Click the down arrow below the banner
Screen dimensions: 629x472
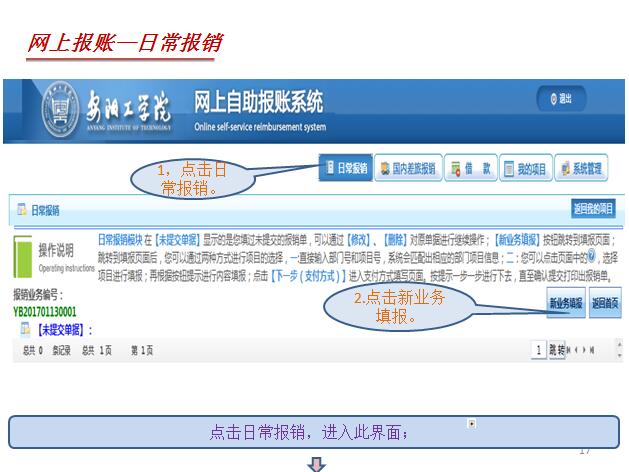point(316,463)
